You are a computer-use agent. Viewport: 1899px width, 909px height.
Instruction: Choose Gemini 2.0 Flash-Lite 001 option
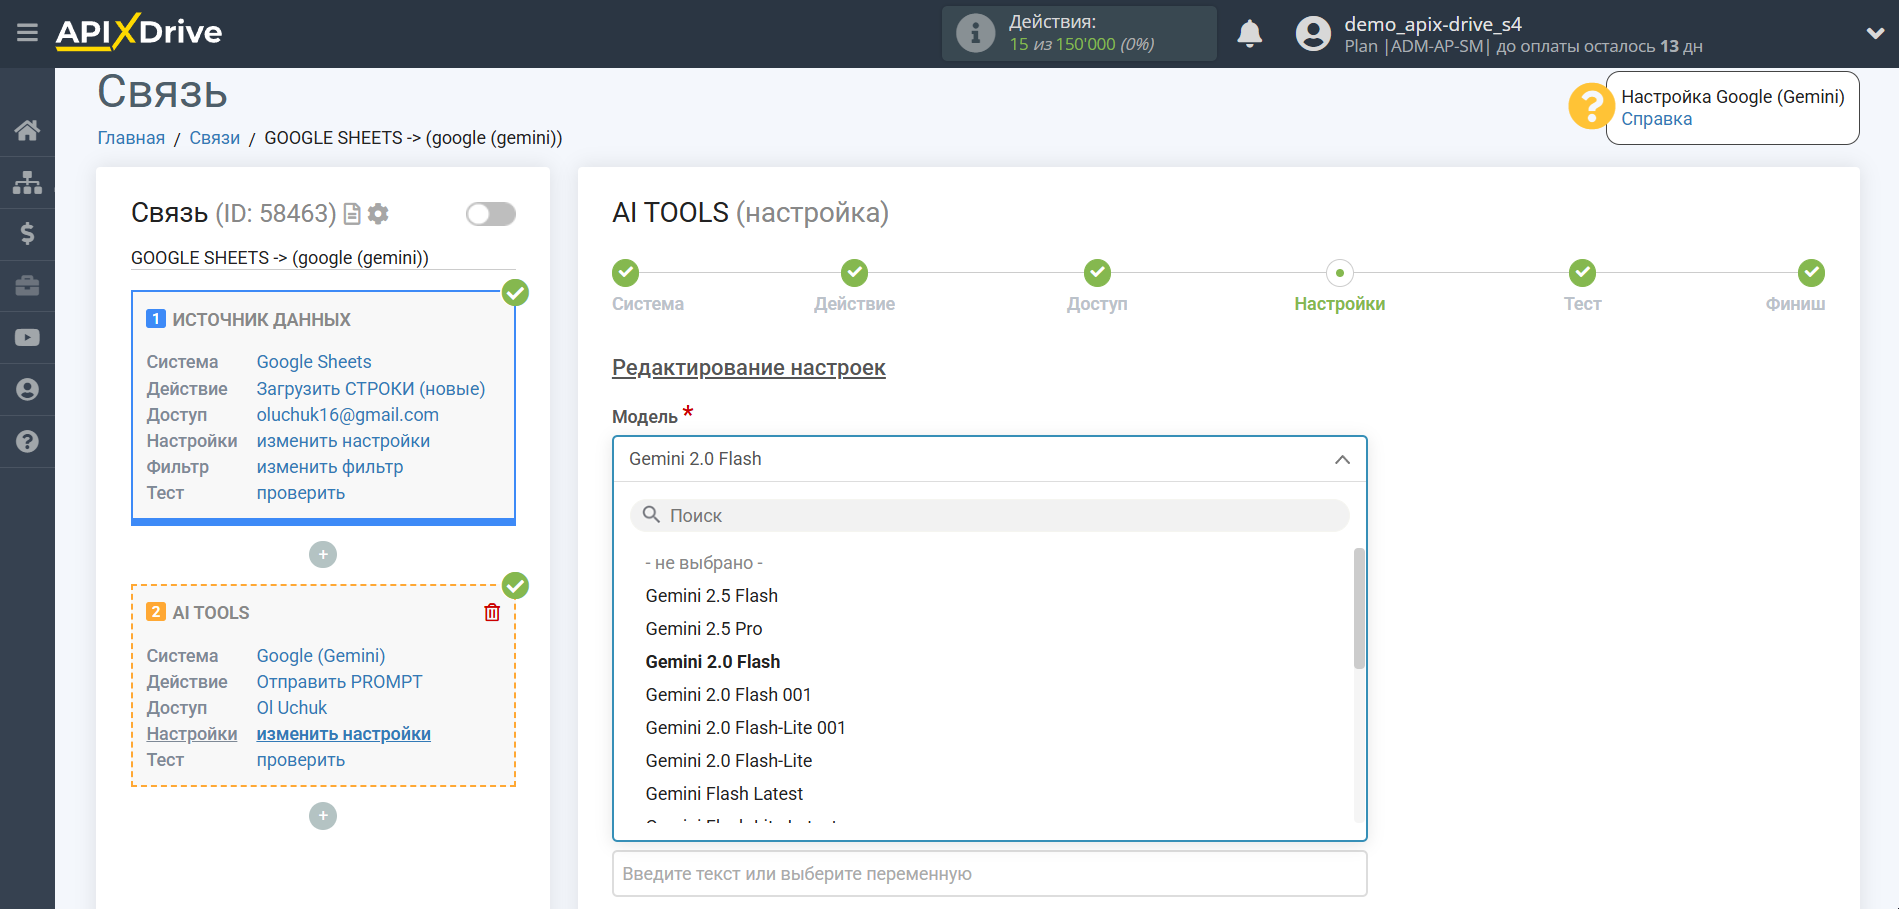click(745, 728)
